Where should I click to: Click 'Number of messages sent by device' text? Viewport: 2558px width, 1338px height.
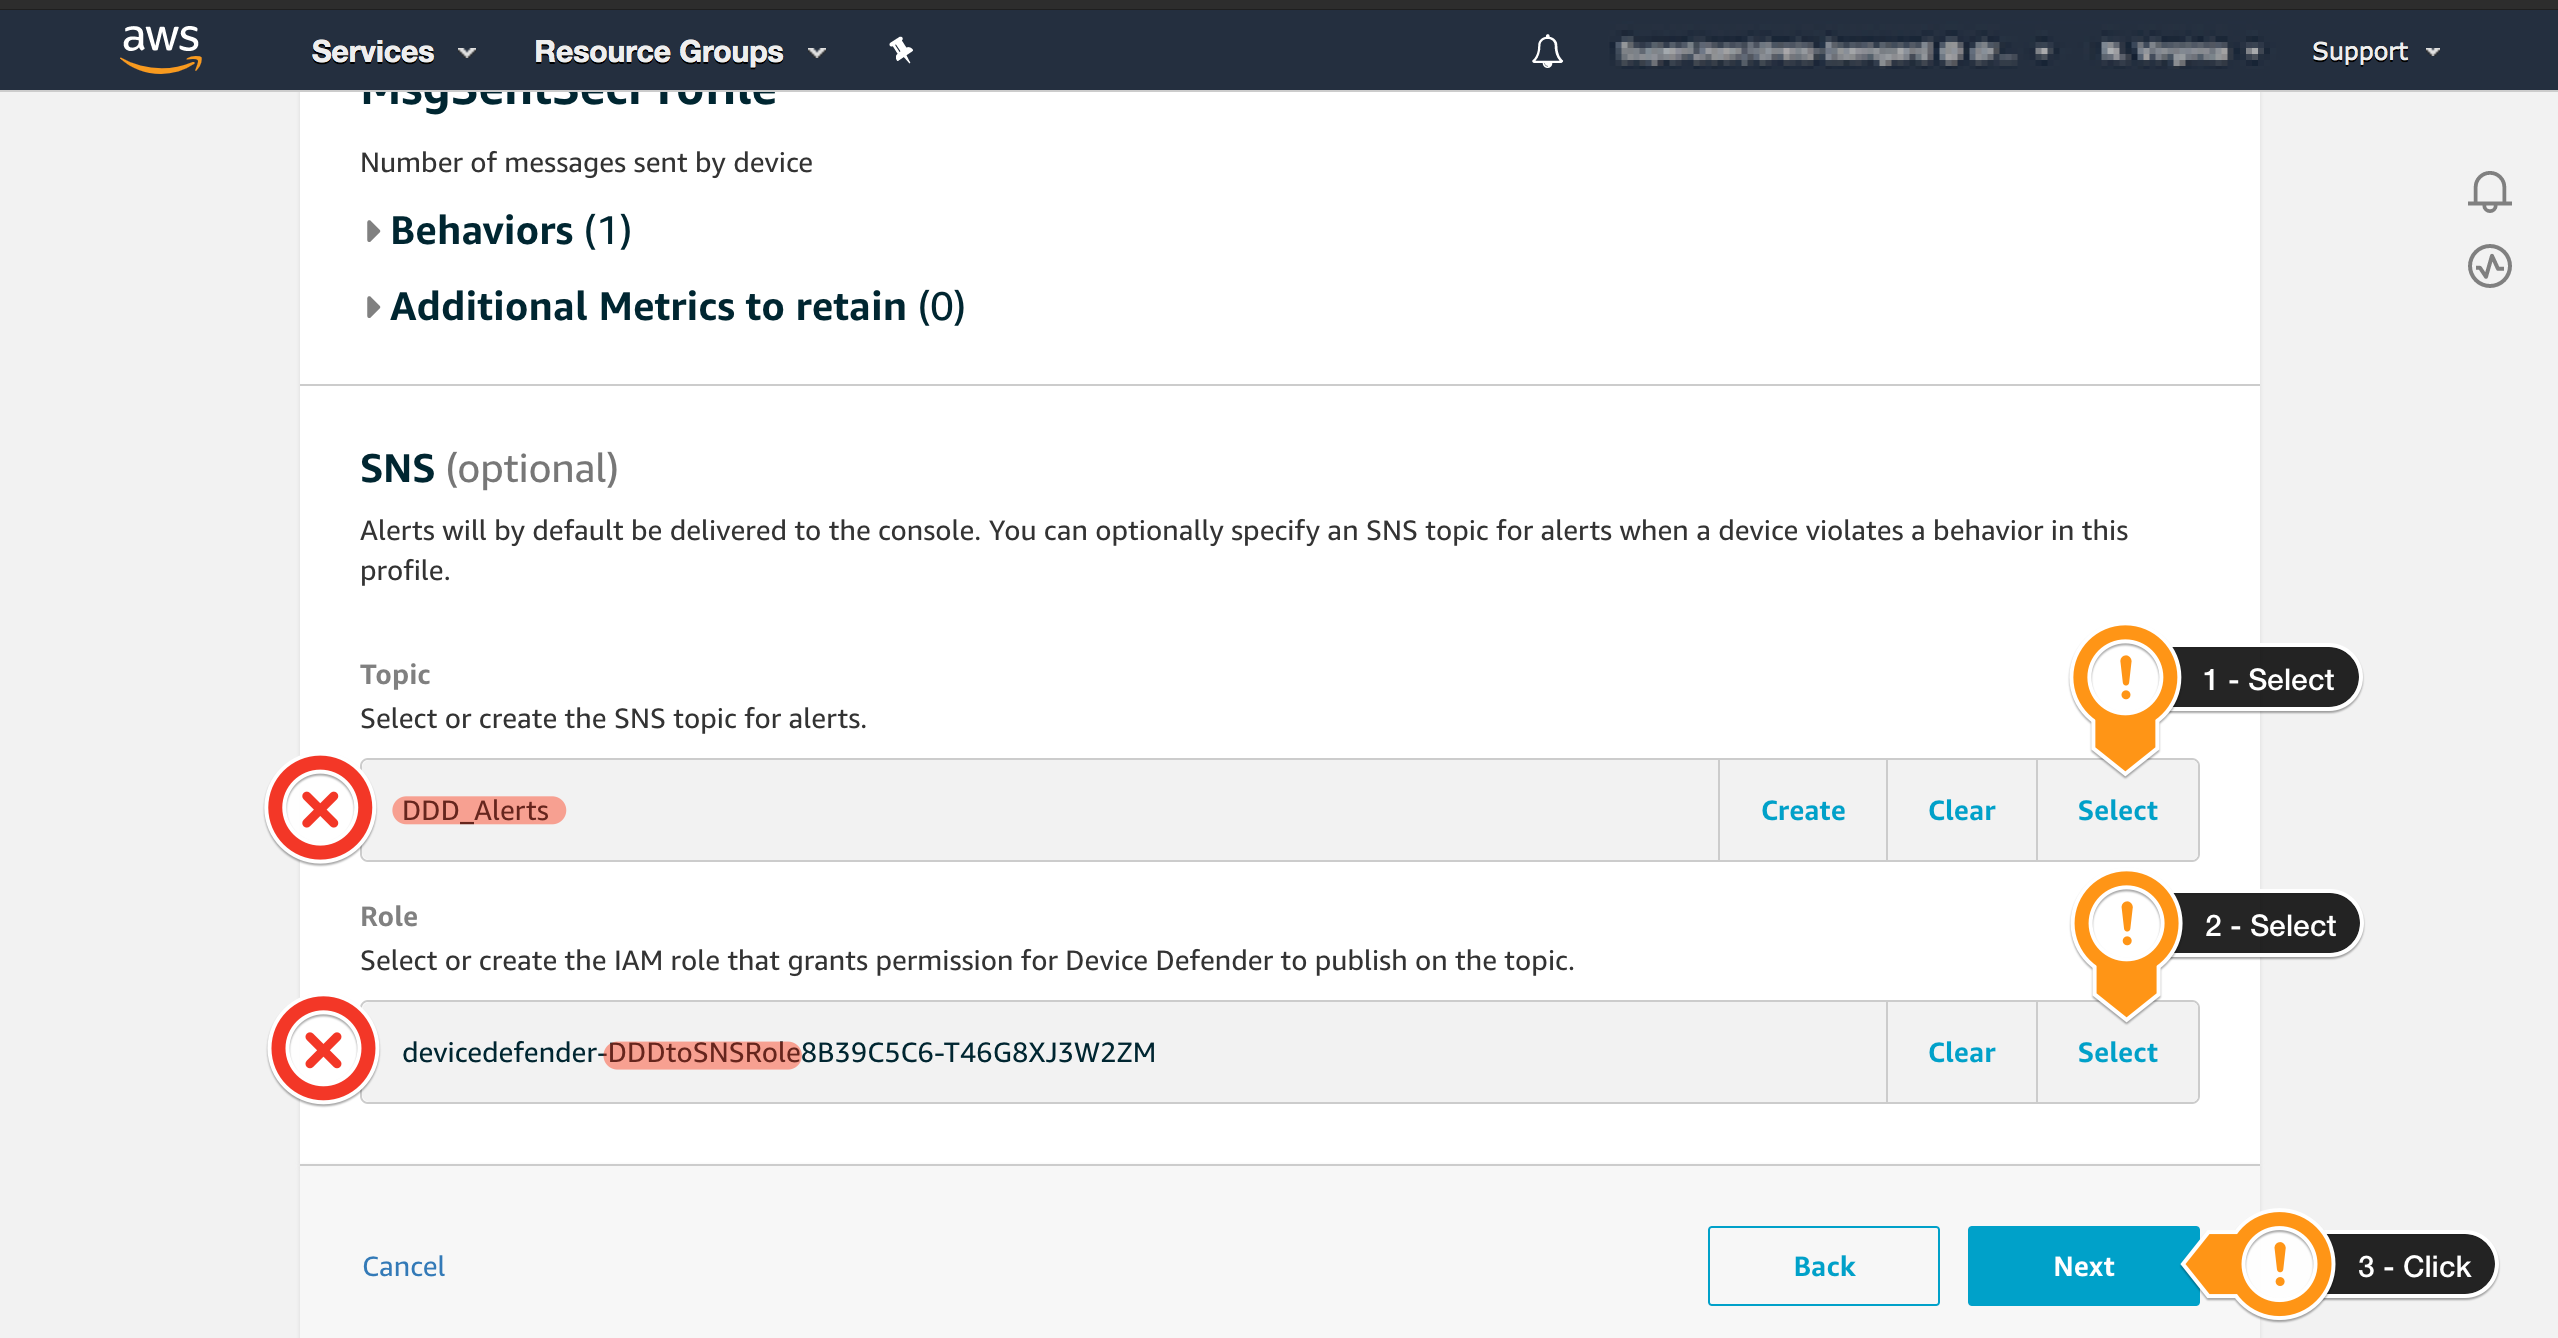point(586,162)
